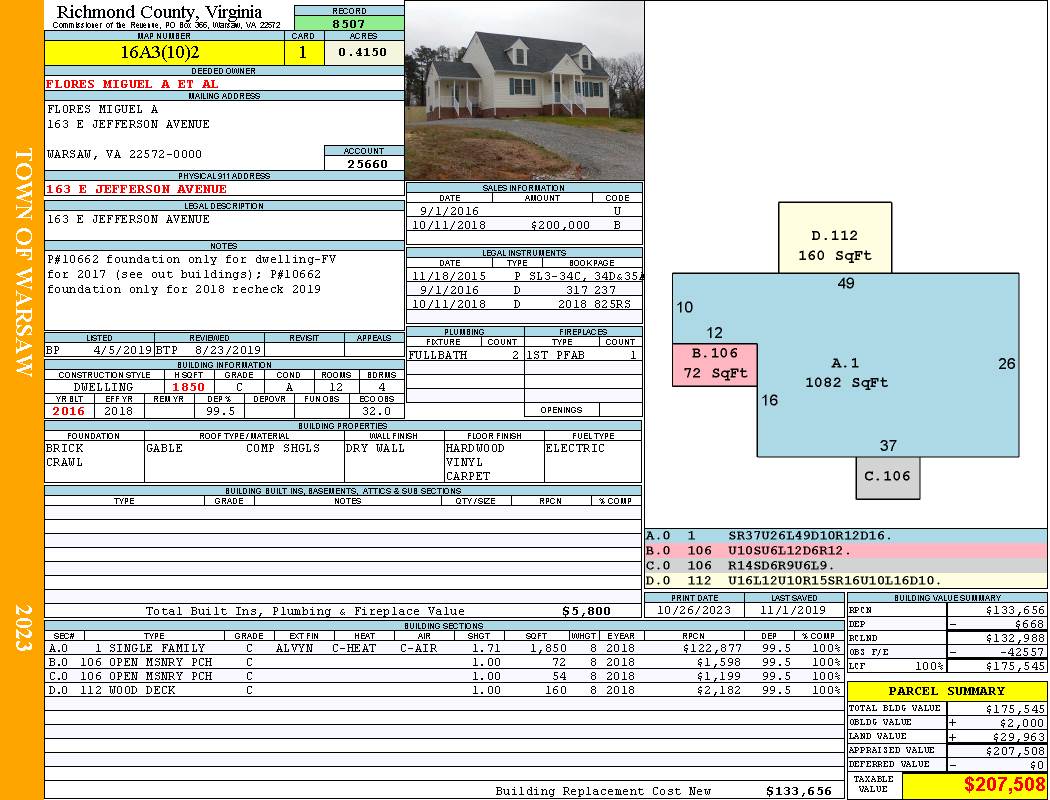Select the PARCEL SUMMARY header
1050x800 pixels.
(946, 691)
